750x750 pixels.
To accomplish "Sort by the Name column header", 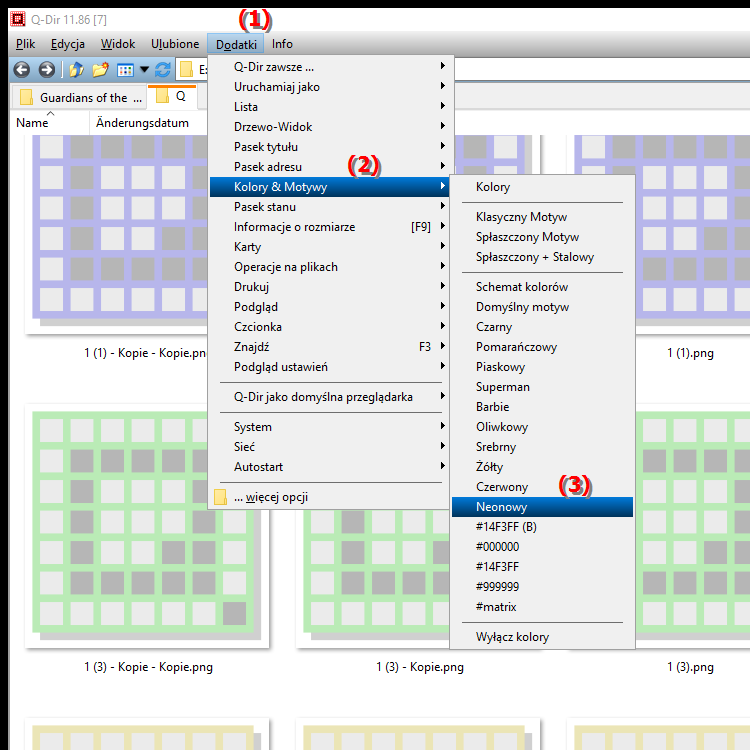I will [x=50, y=123].
